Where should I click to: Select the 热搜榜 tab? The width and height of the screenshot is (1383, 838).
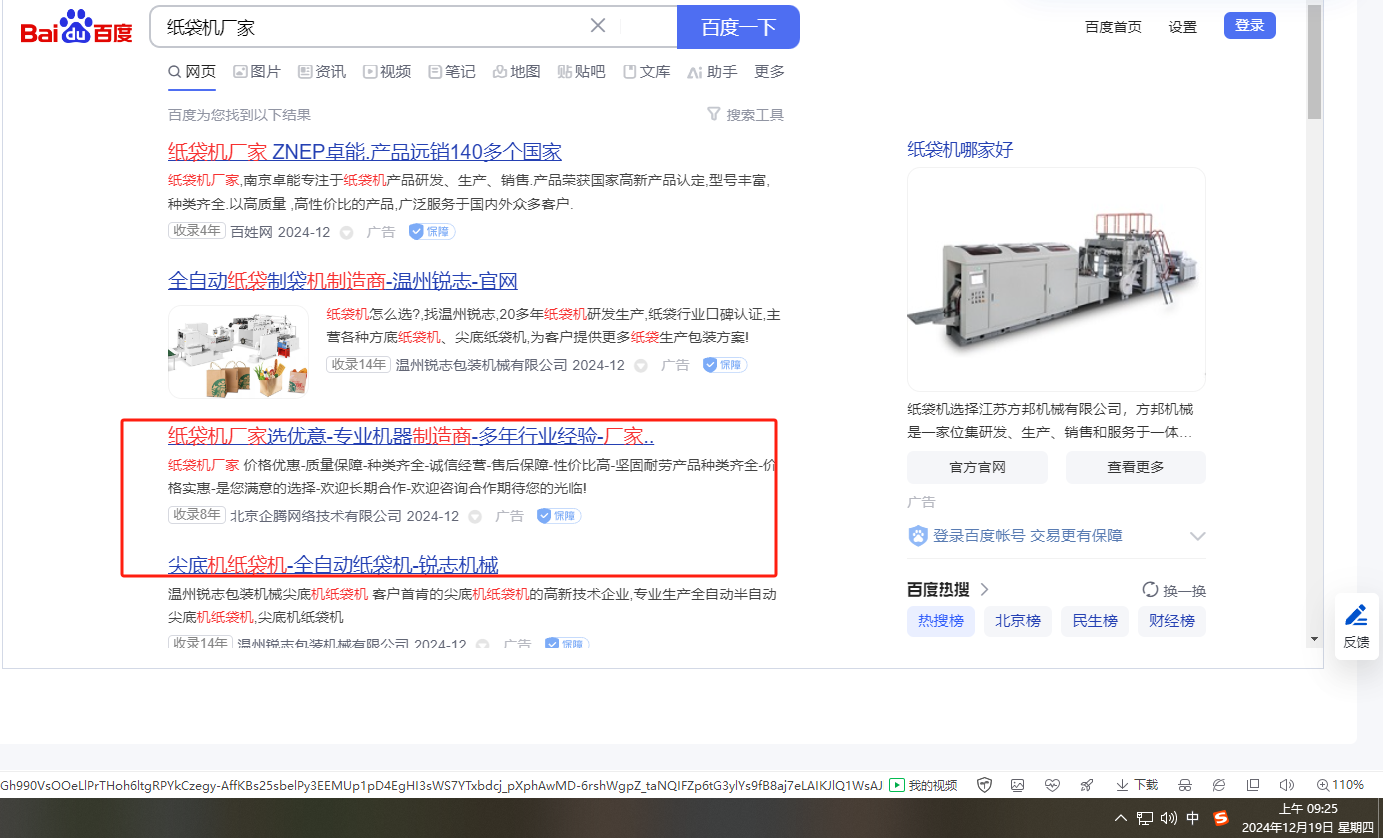(941, 621)
